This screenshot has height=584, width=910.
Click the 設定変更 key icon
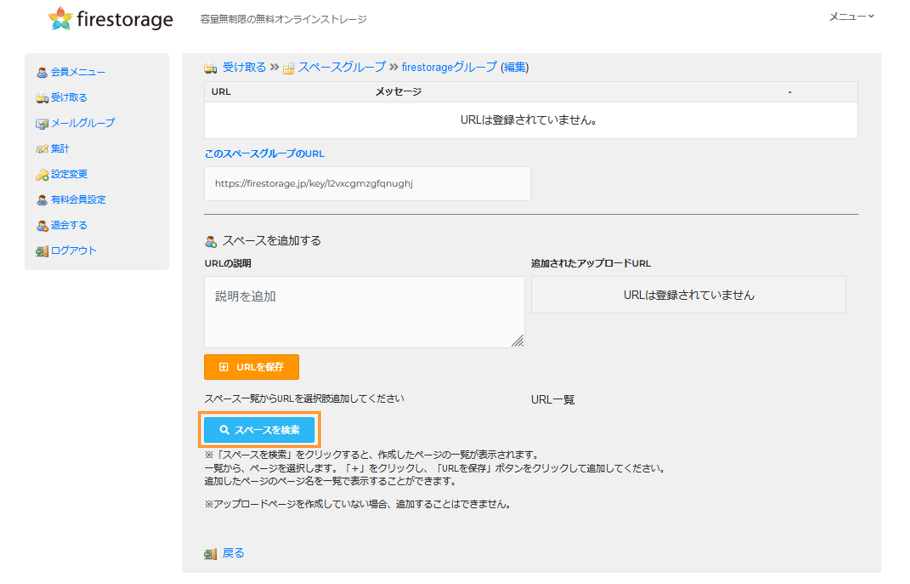click(x=42, y=175)
